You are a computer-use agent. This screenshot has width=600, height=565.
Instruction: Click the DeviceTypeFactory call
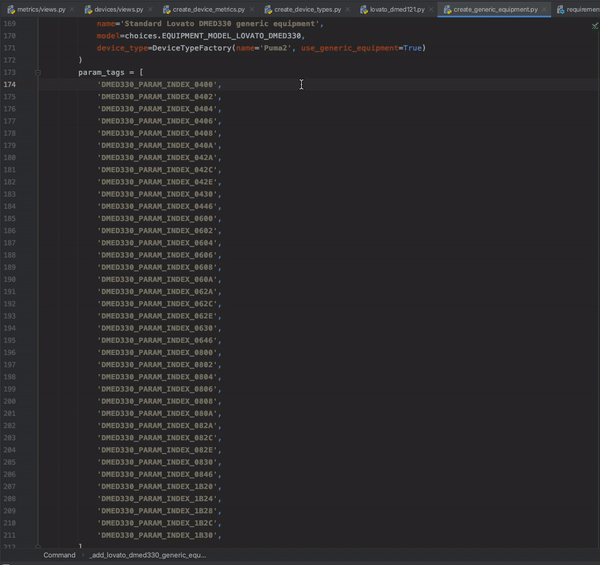point(192,48)
